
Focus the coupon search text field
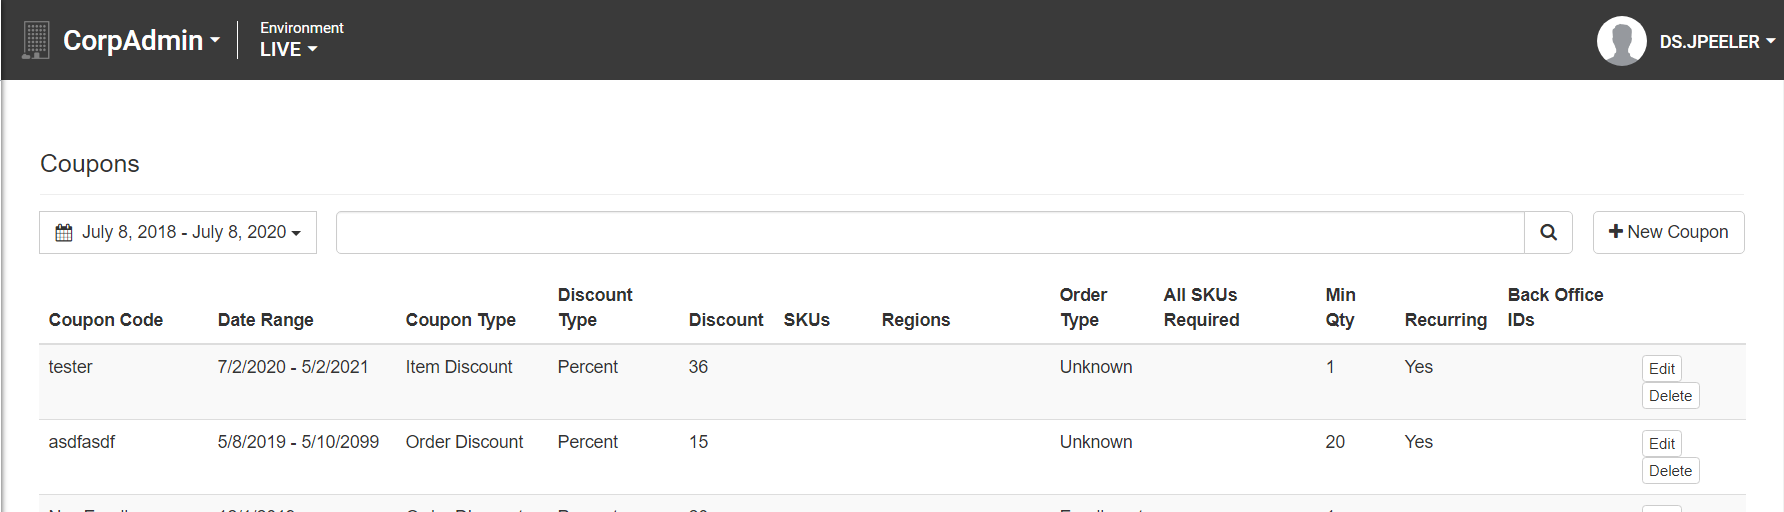click(930, 232)
